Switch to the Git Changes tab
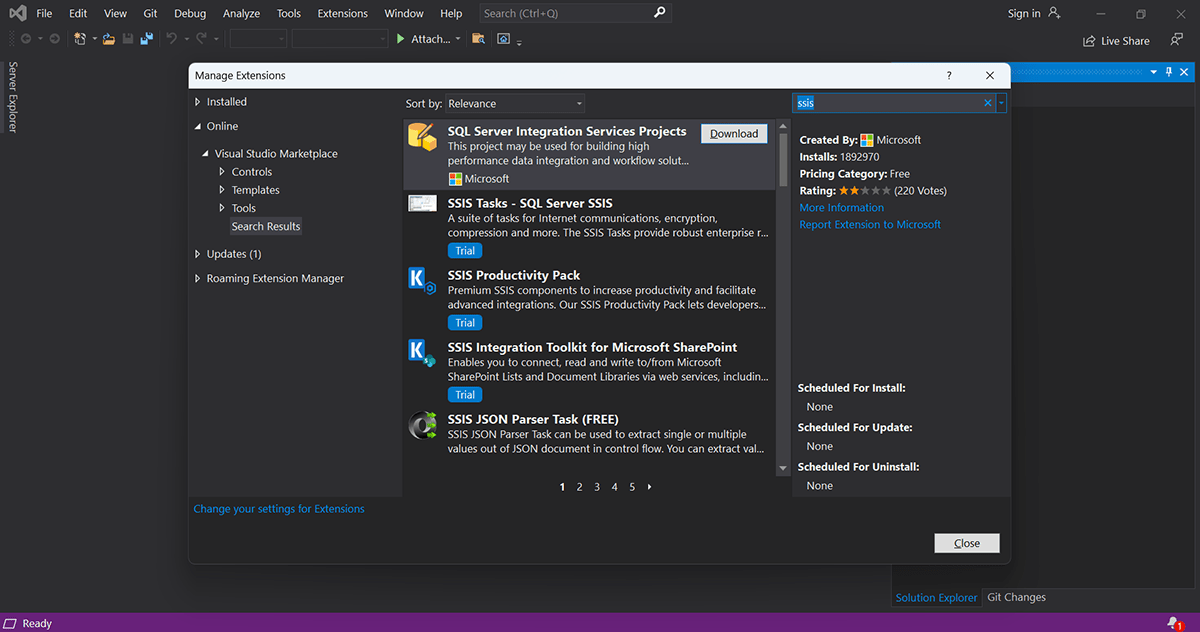The image size is (1200, 632). pos(1016,597)
